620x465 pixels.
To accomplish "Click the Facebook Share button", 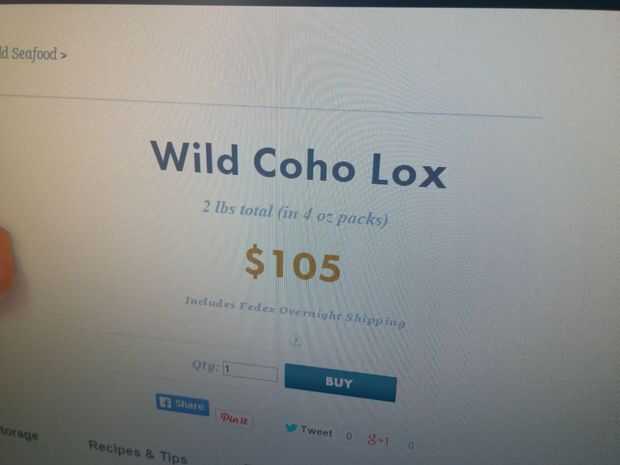I will [x=182, y=405].
